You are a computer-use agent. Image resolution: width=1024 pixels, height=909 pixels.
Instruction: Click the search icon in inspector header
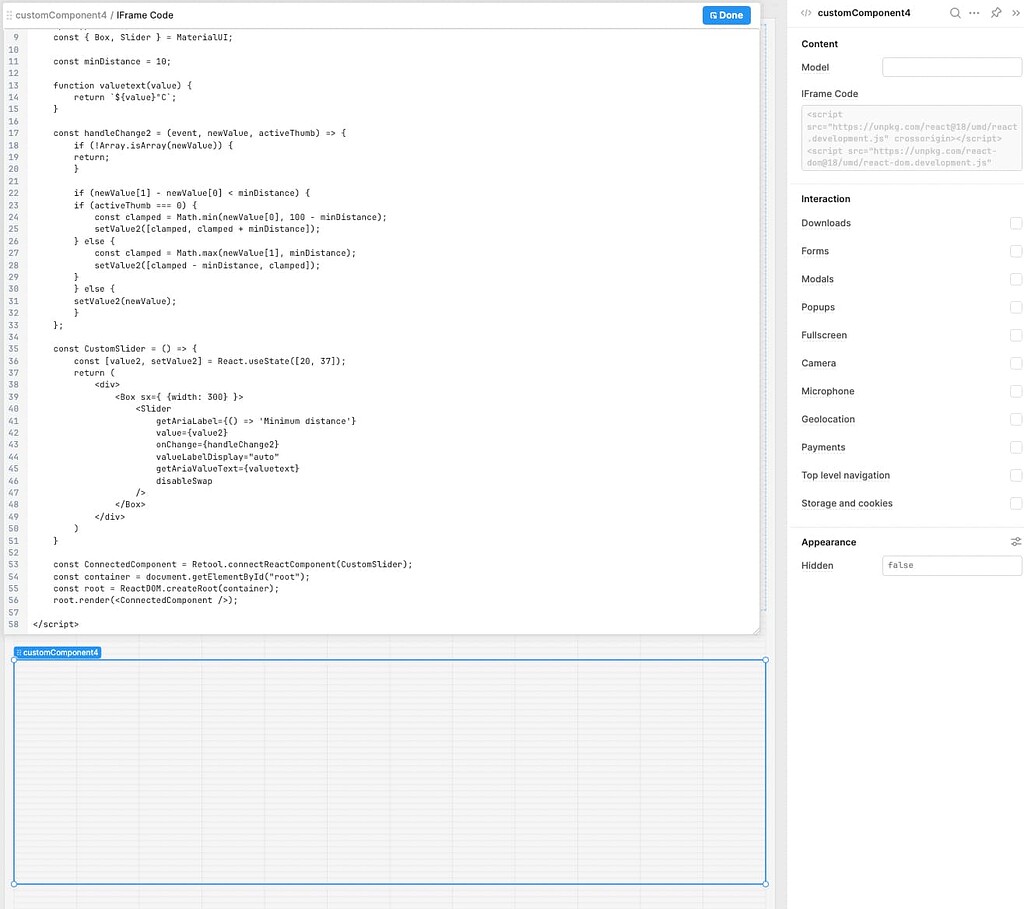coord(955,13)
